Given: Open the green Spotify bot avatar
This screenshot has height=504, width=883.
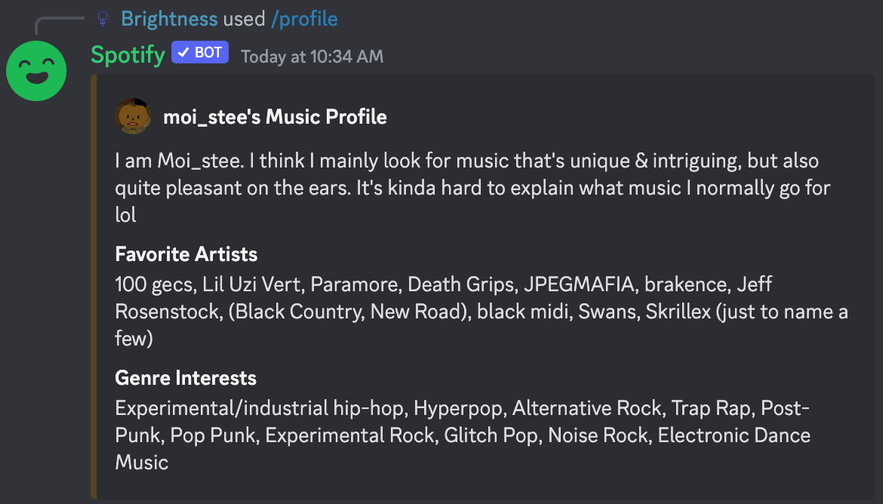Looking at the screenshot, I should click(37, 71).
